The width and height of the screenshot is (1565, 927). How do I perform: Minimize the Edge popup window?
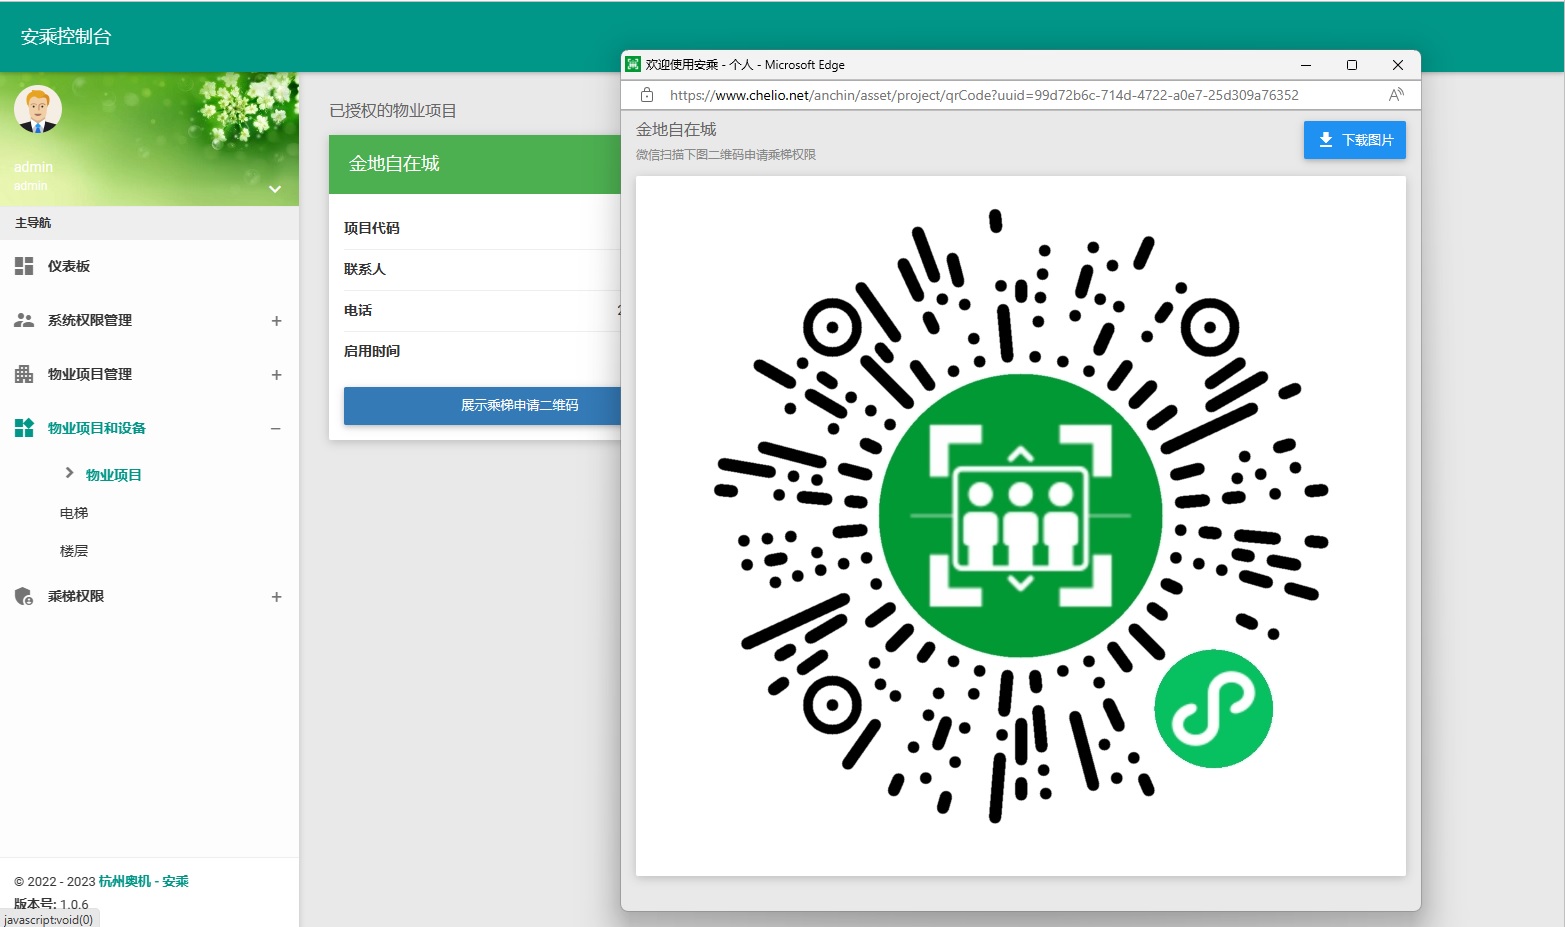1306,65
